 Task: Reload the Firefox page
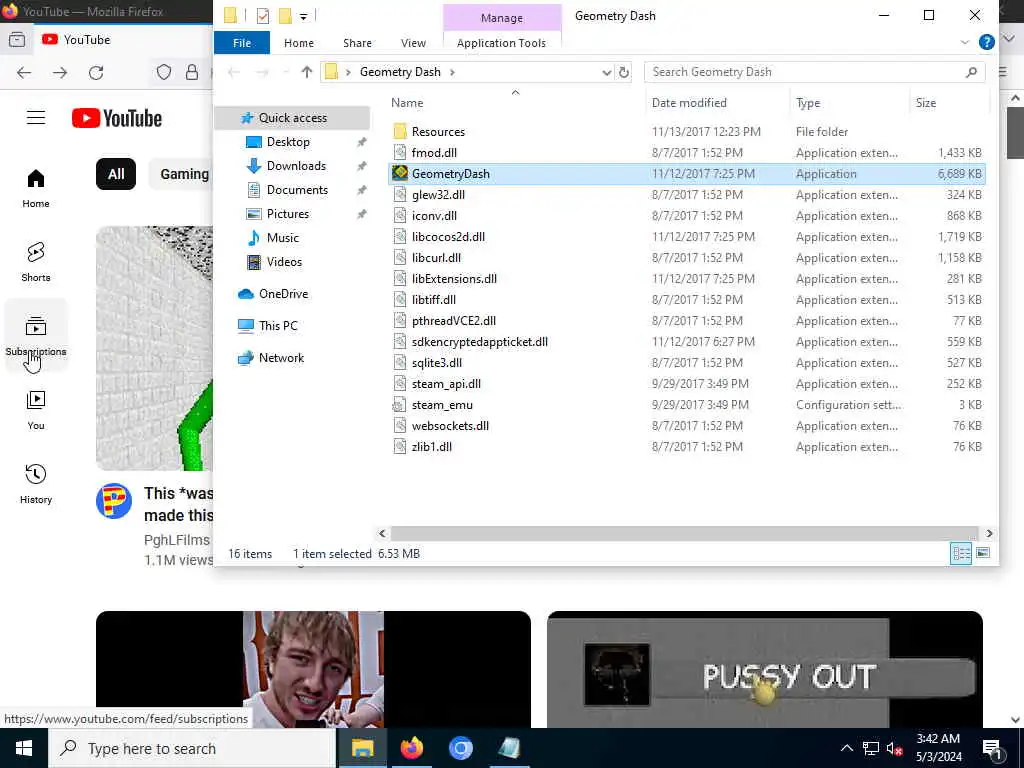96,72
